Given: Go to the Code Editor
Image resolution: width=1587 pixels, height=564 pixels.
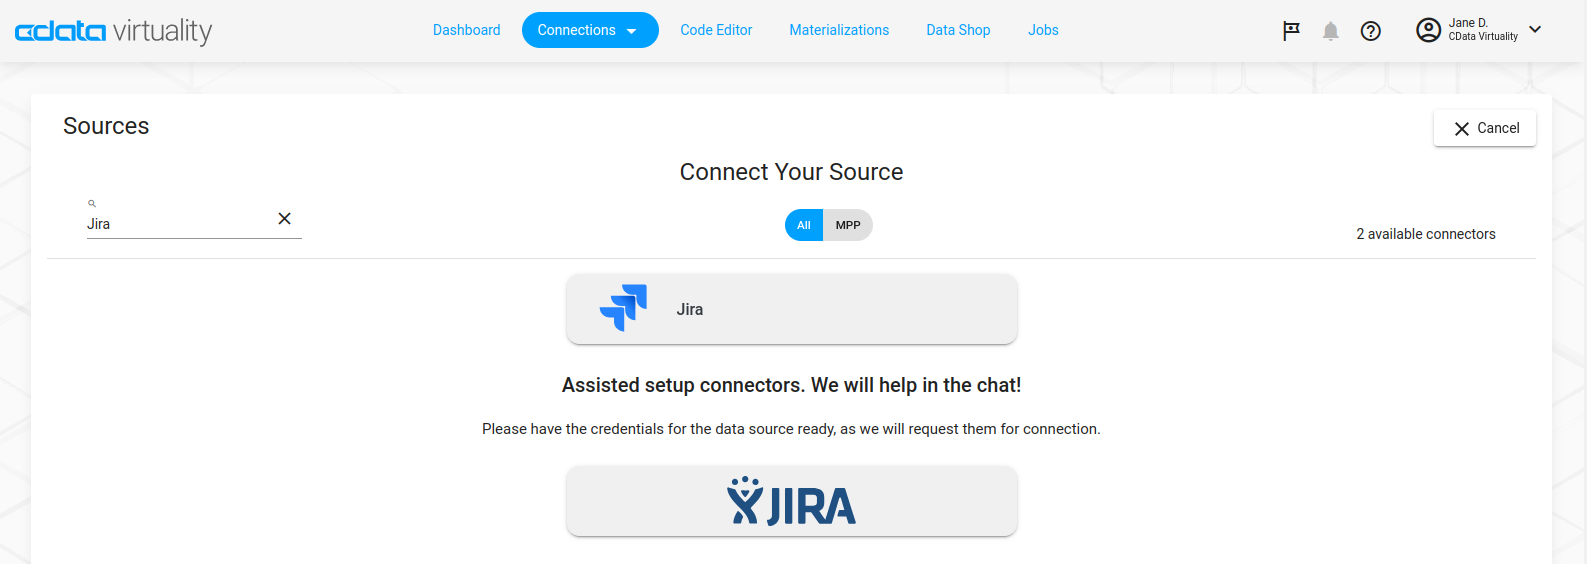Looking at the screenshot, I should tap(716, 30).
